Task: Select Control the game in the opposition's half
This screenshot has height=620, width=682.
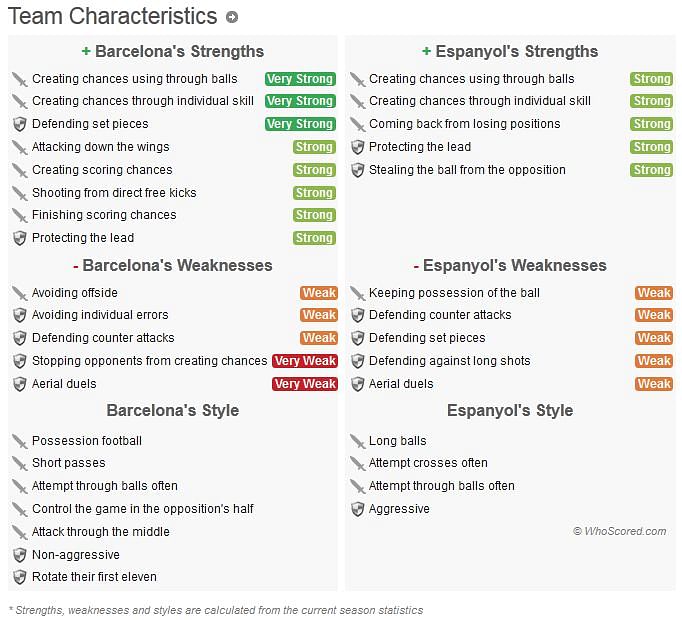Action: tap(143, 509)
